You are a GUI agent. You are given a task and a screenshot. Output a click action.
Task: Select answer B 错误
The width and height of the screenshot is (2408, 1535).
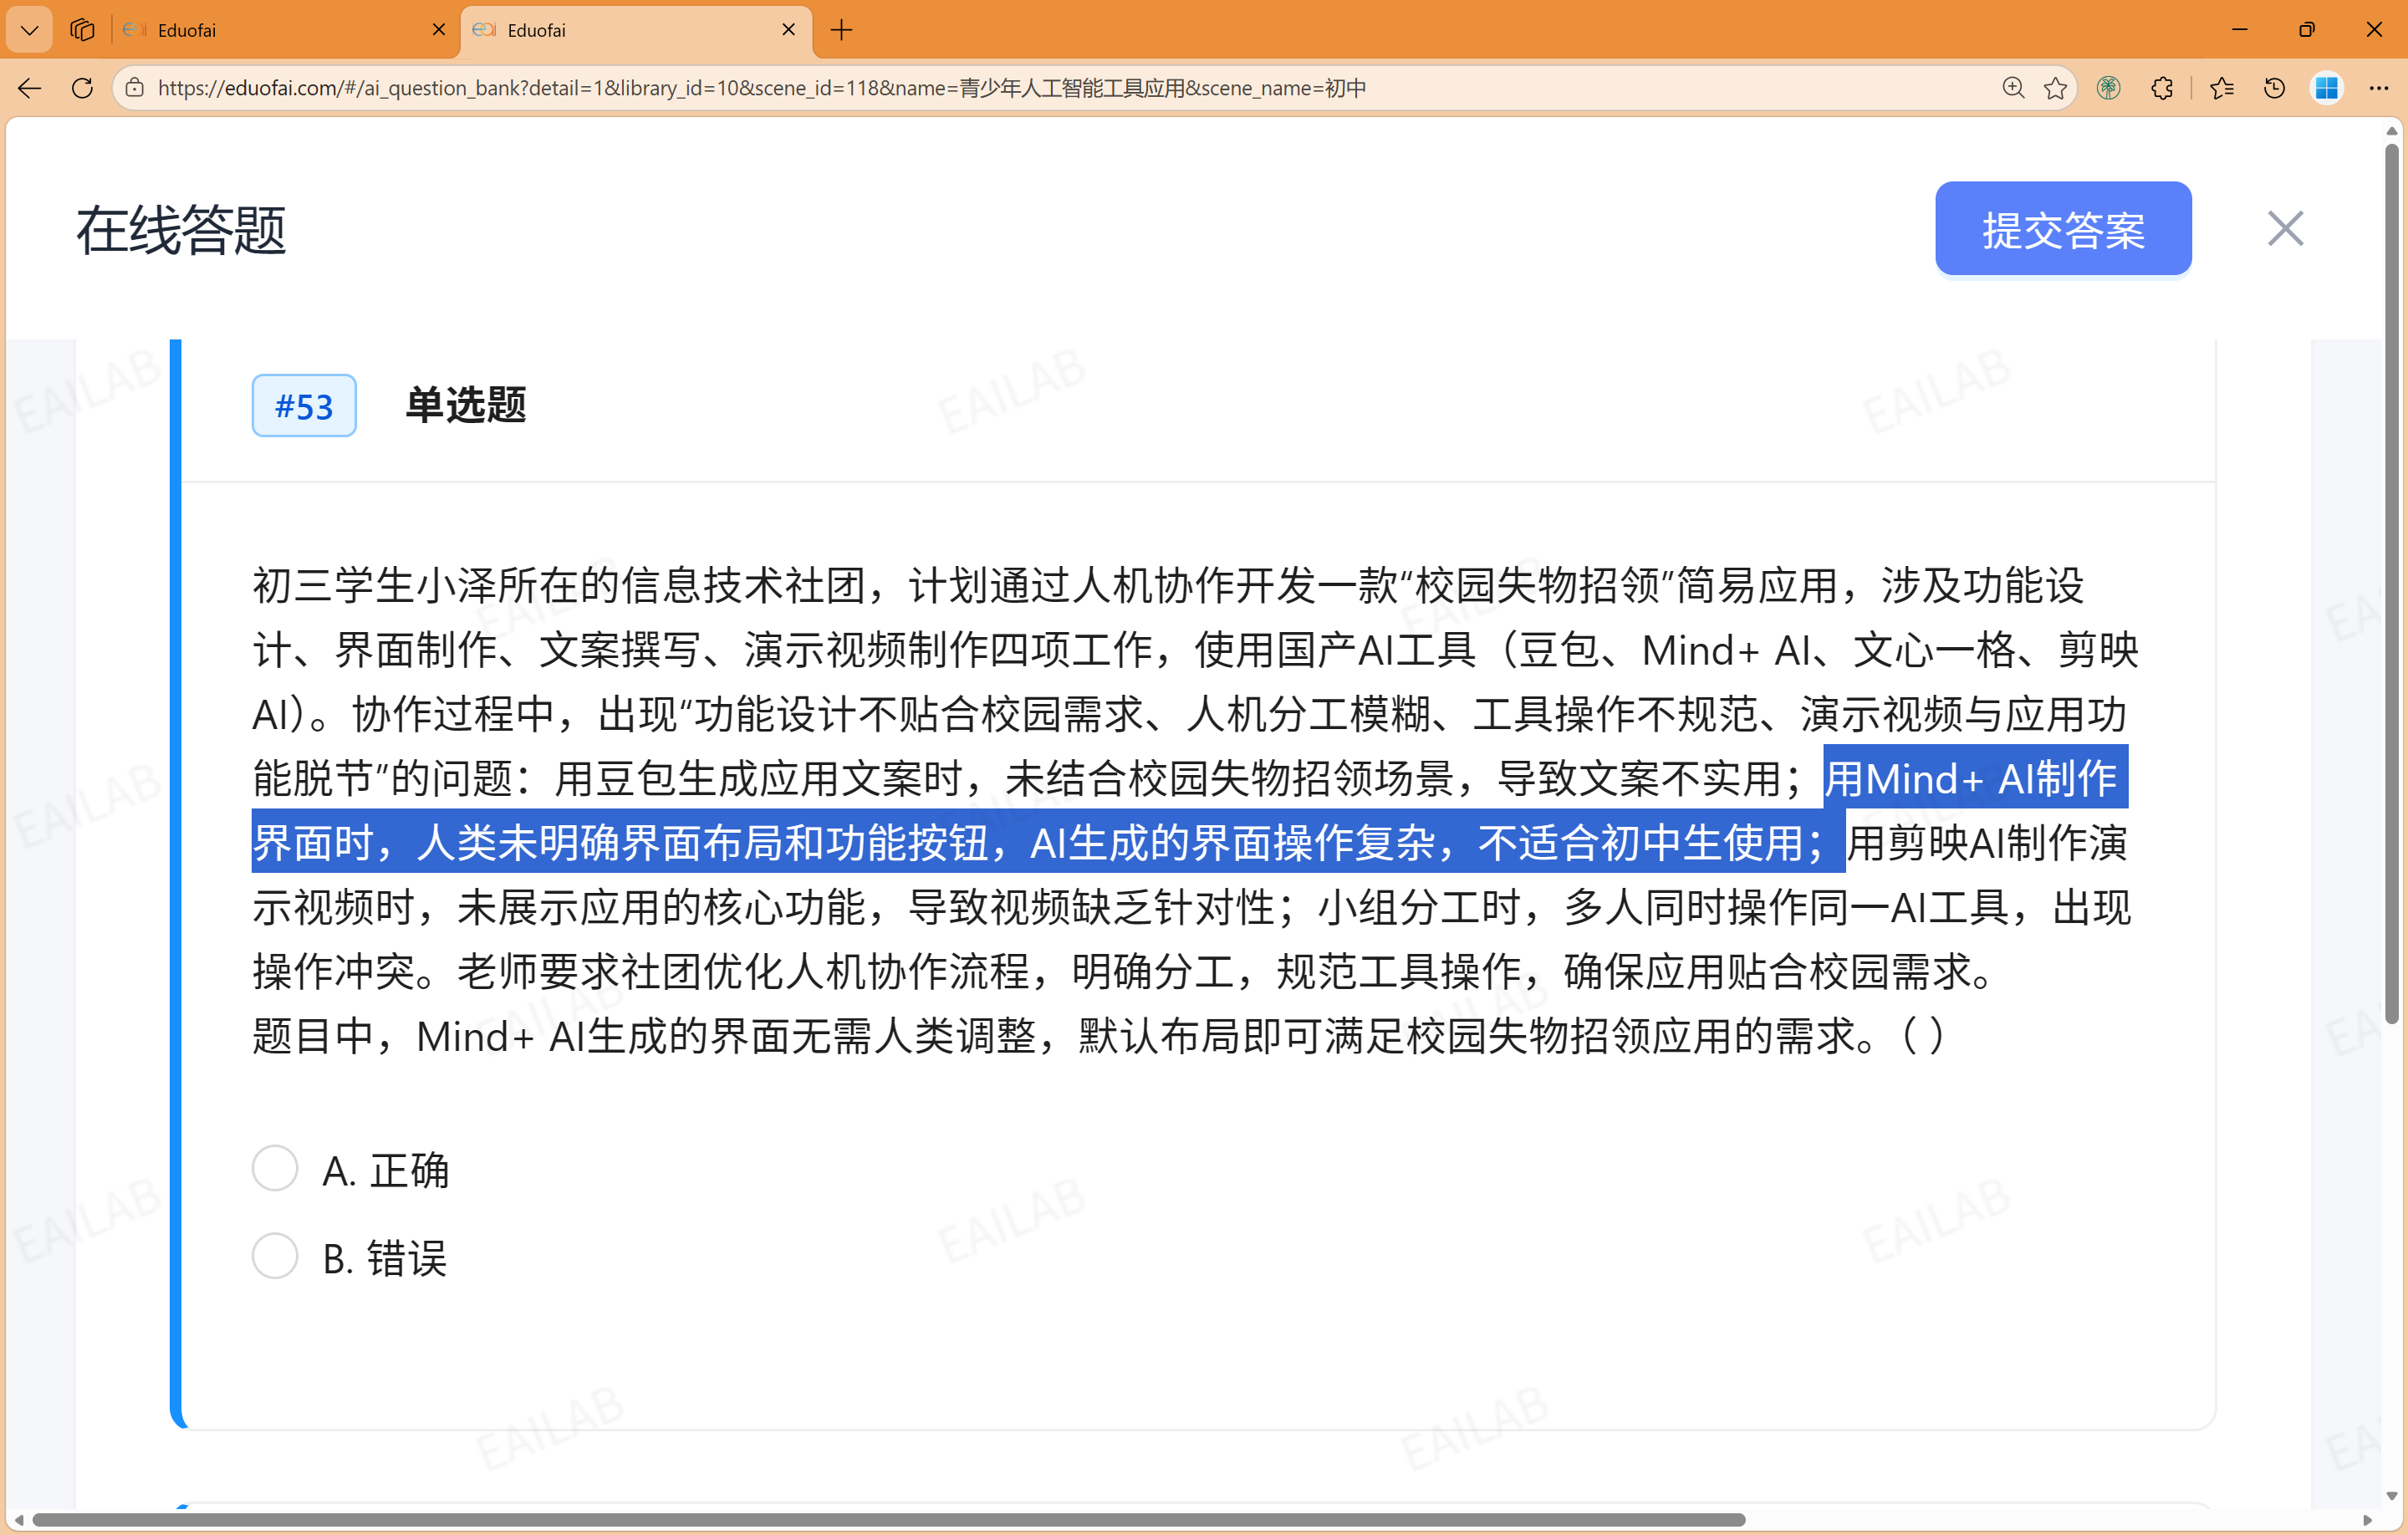pyautogui.click(x=274, y=1257)
